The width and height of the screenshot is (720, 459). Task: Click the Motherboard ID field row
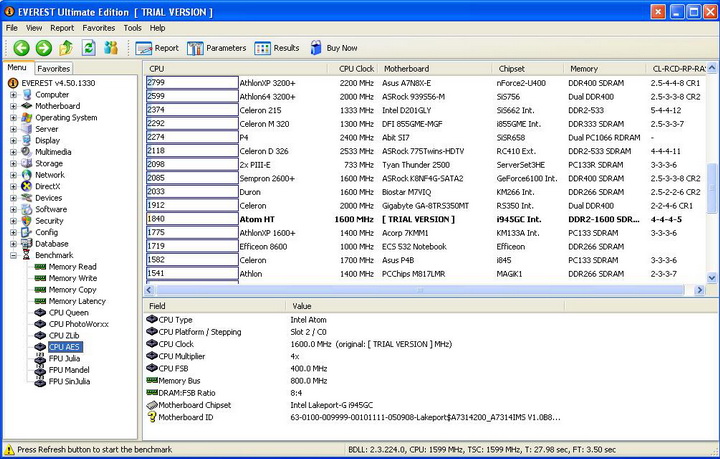tap(354, 417)
